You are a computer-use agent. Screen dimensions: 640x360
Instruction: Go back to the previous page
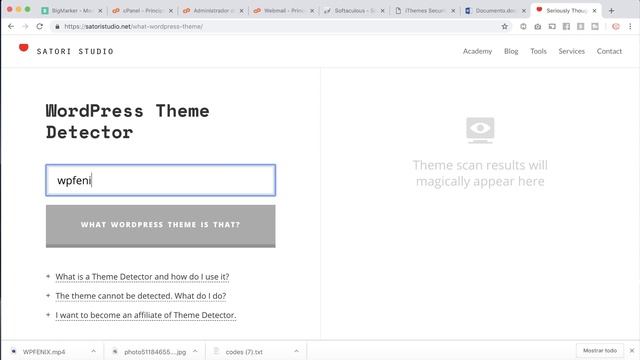coord(11,27)
